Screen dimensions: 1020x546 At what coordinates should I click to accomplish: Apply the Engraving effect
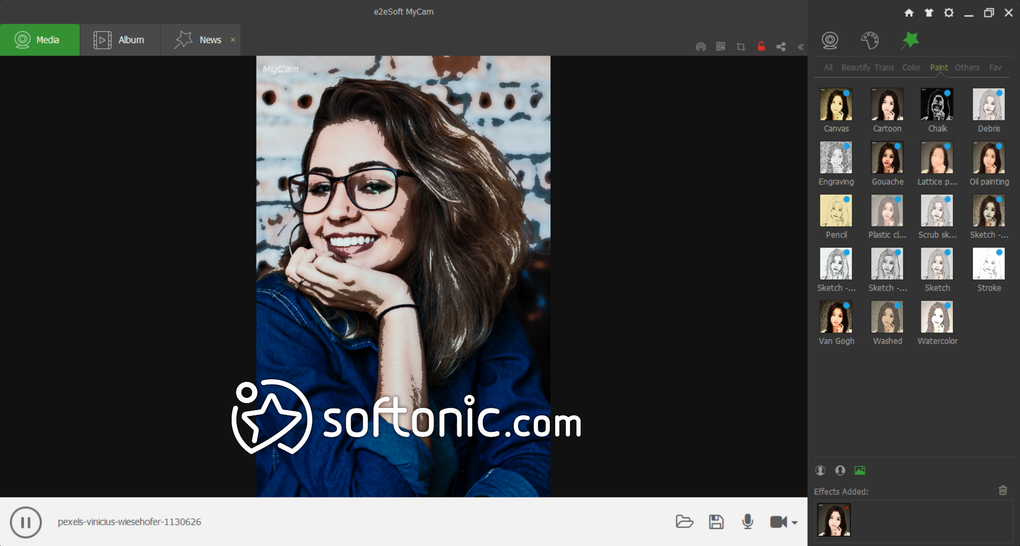pyautogui.click(x=836, y=157)
